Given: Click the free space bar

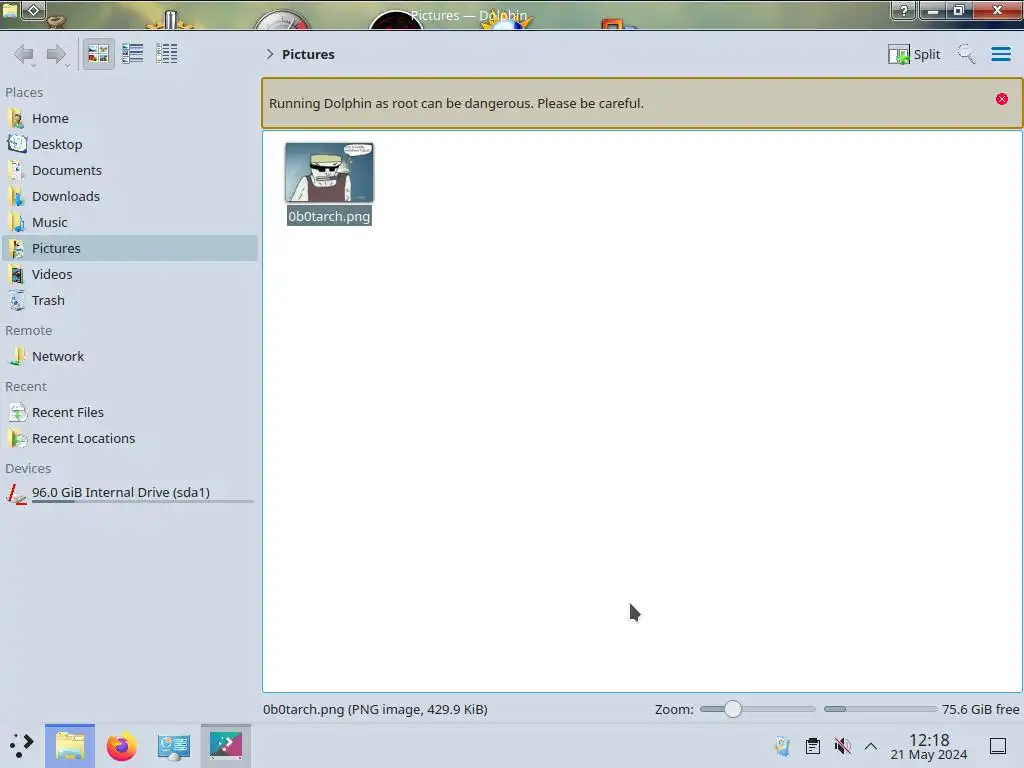Looking at the screenshot, I should click(x=880, y=709).
